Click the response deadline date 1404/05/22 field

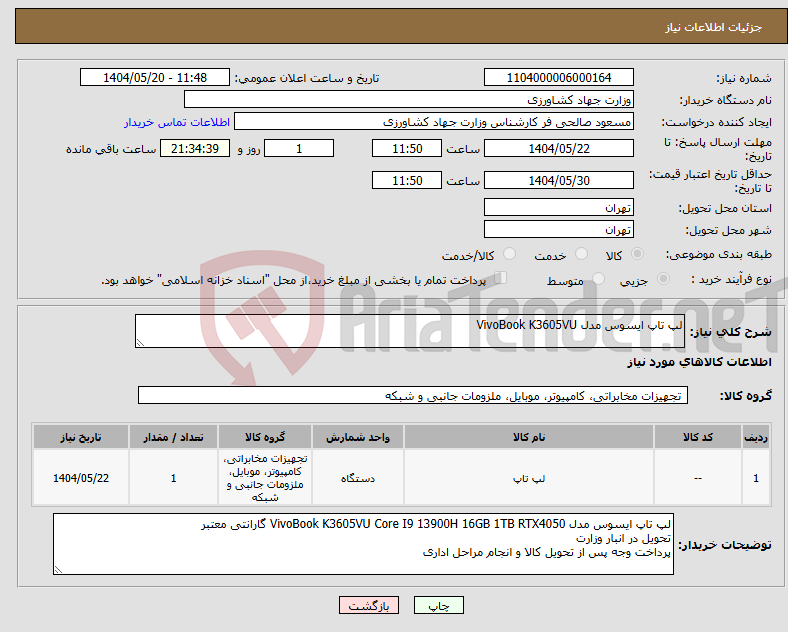point(558,148)
